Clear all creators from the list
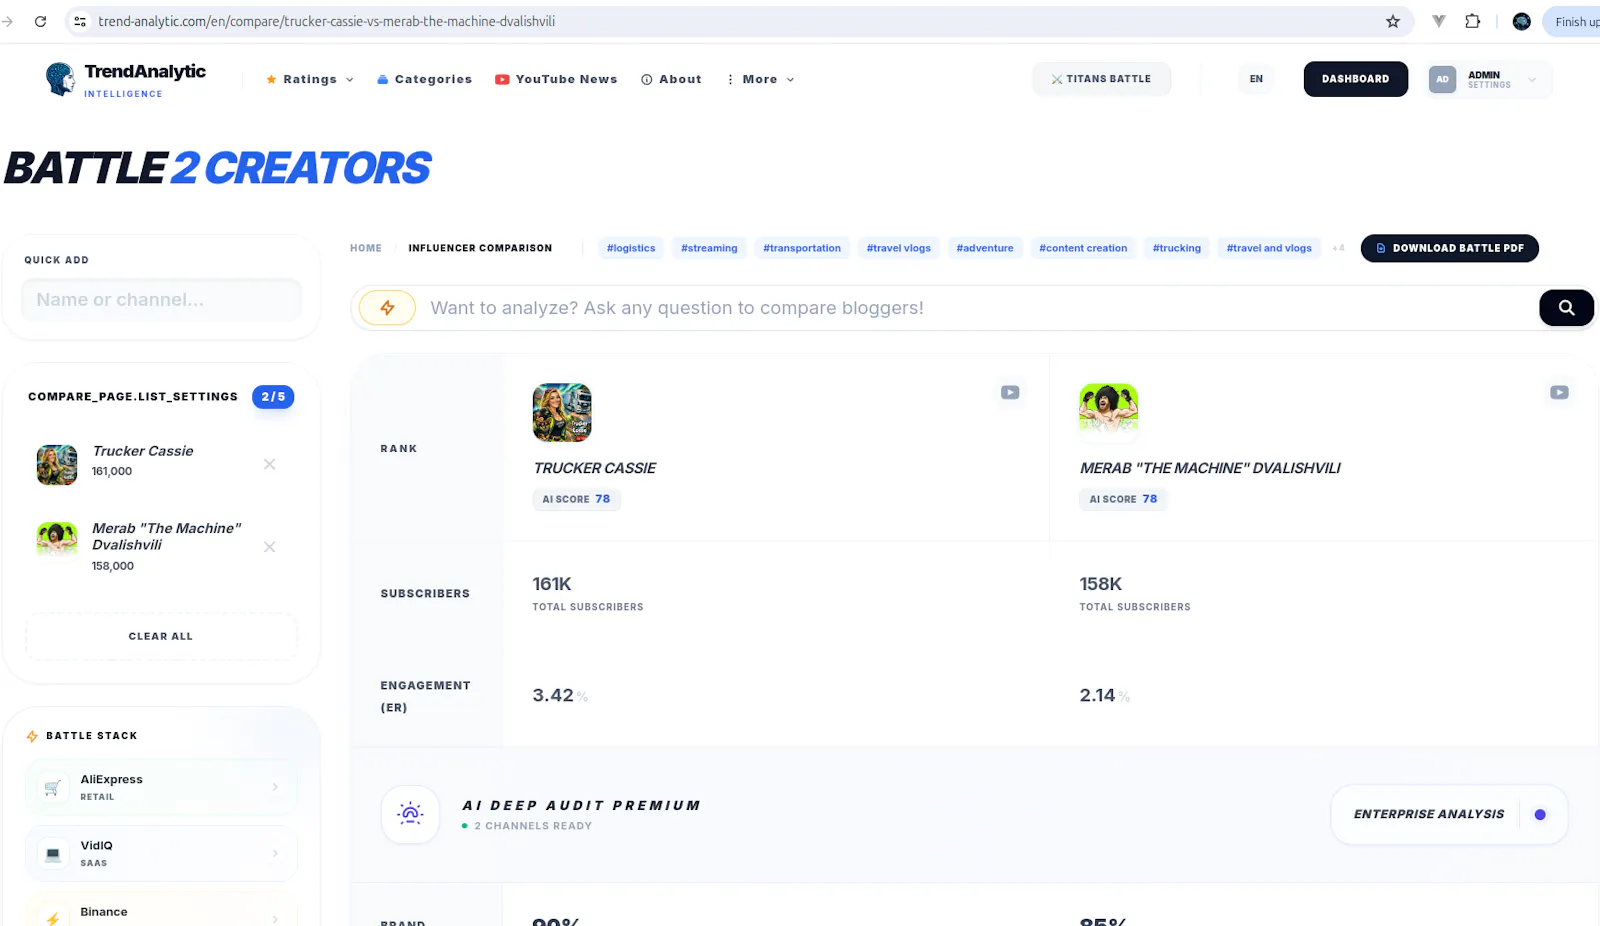Screen dimensions: 1600x926 (x=161, y=636)
